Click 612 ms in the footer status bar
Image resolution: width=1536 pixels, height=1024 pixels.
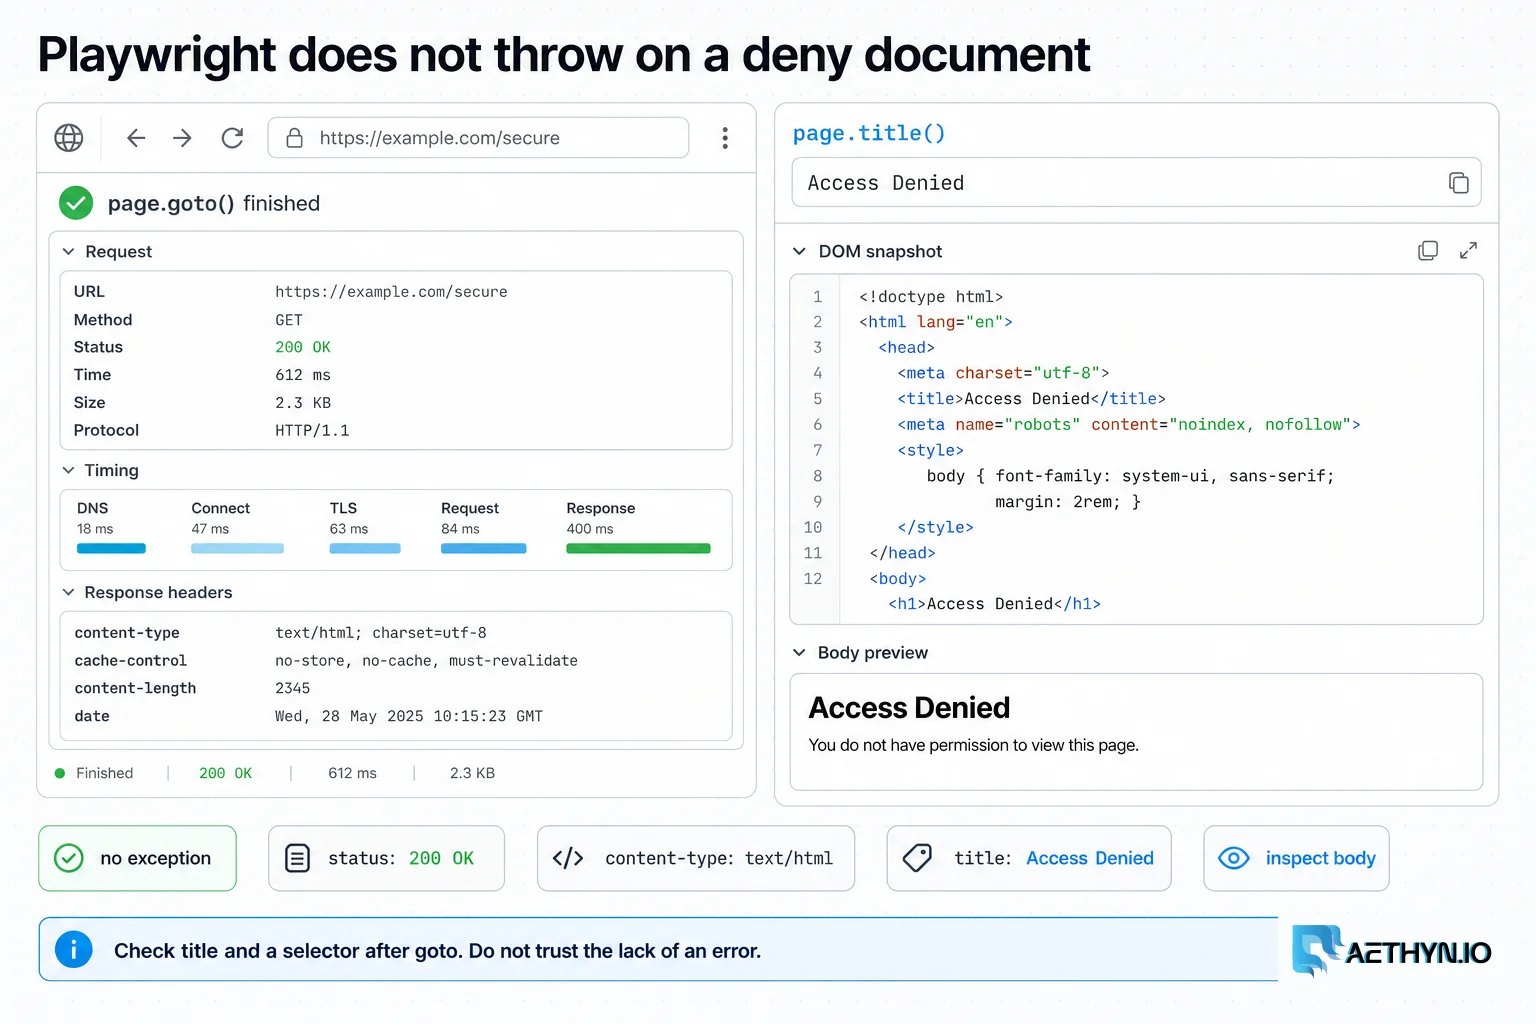click(352, 773)
